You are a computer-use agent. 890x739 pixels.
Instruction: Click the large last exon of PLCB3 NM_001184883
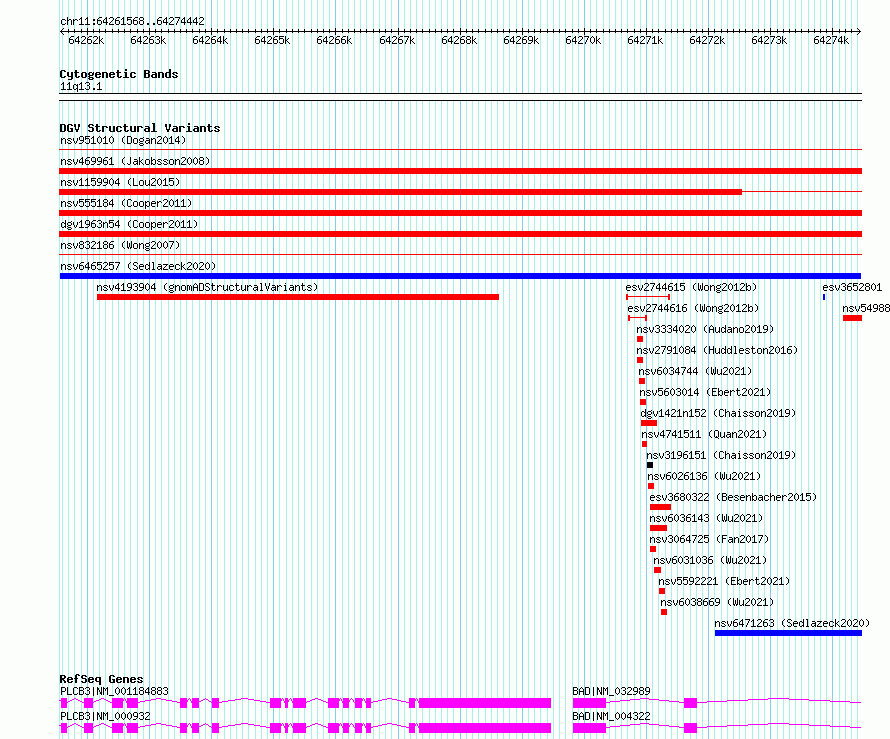point(485,703)
